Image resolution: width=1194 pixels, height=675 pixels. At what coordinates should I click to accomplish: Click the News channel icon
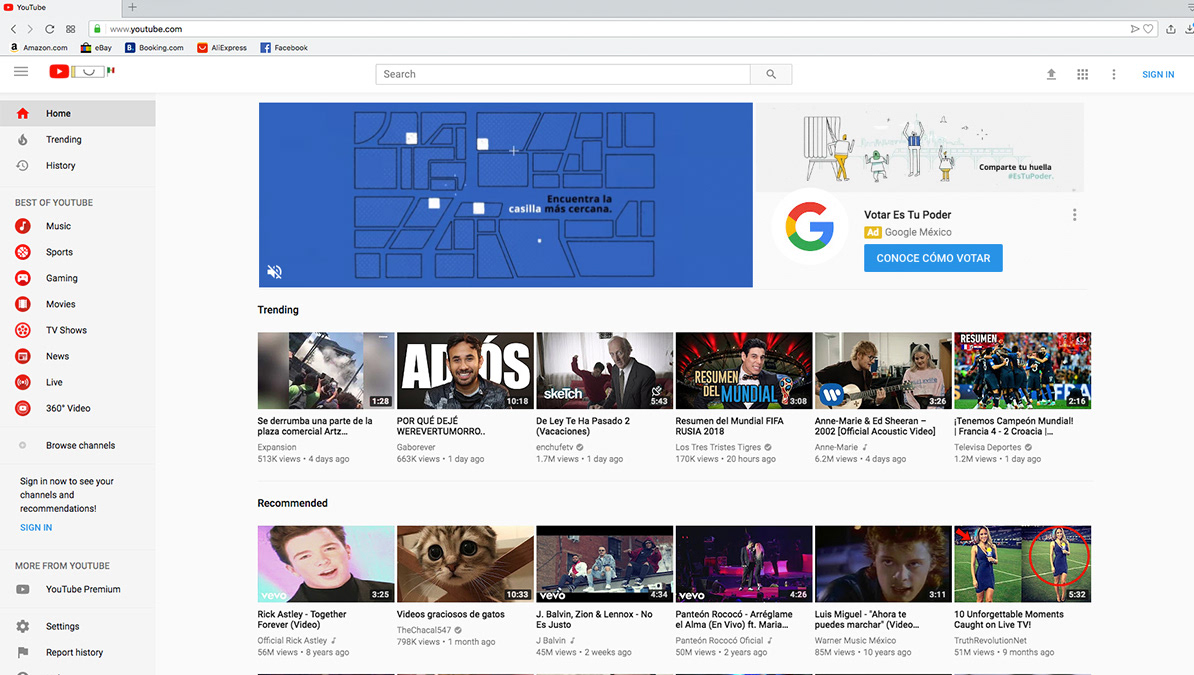tap(23, 356)
